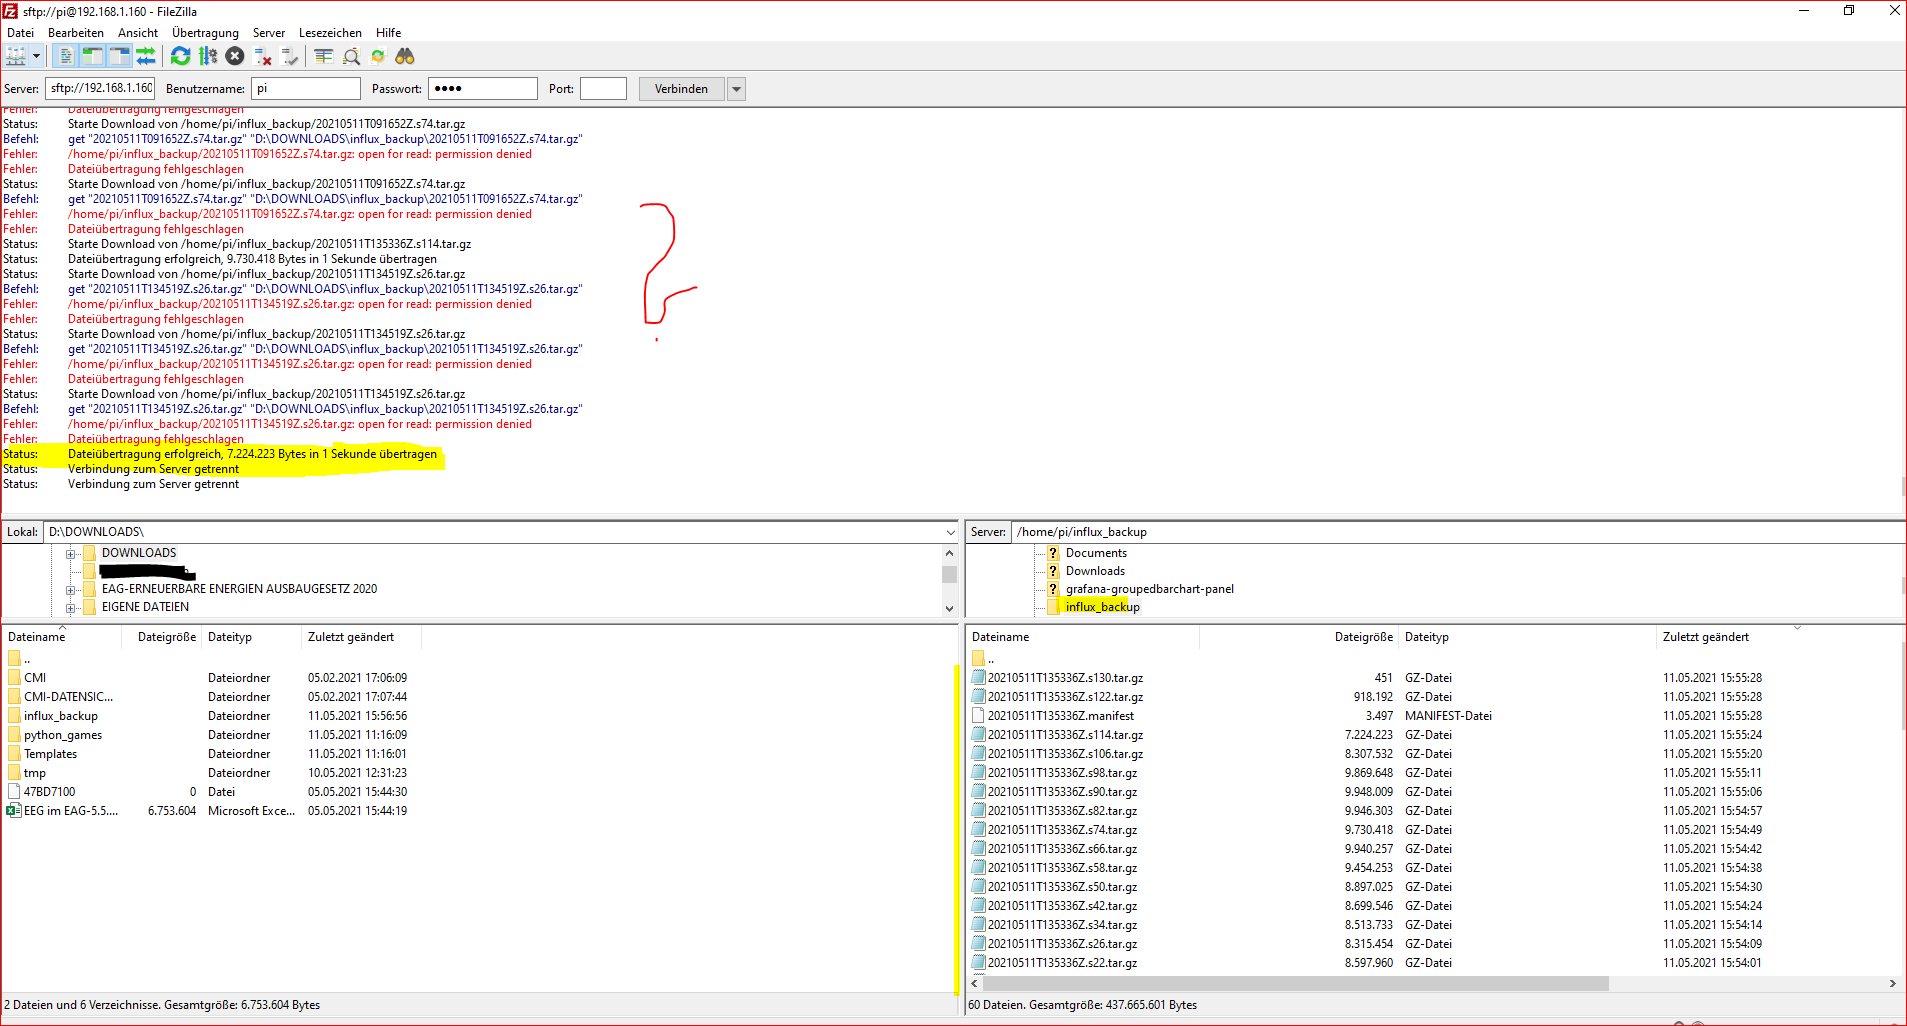
Task: Sort local files by Dateigröße column
Action: click(x=162, y=637)
